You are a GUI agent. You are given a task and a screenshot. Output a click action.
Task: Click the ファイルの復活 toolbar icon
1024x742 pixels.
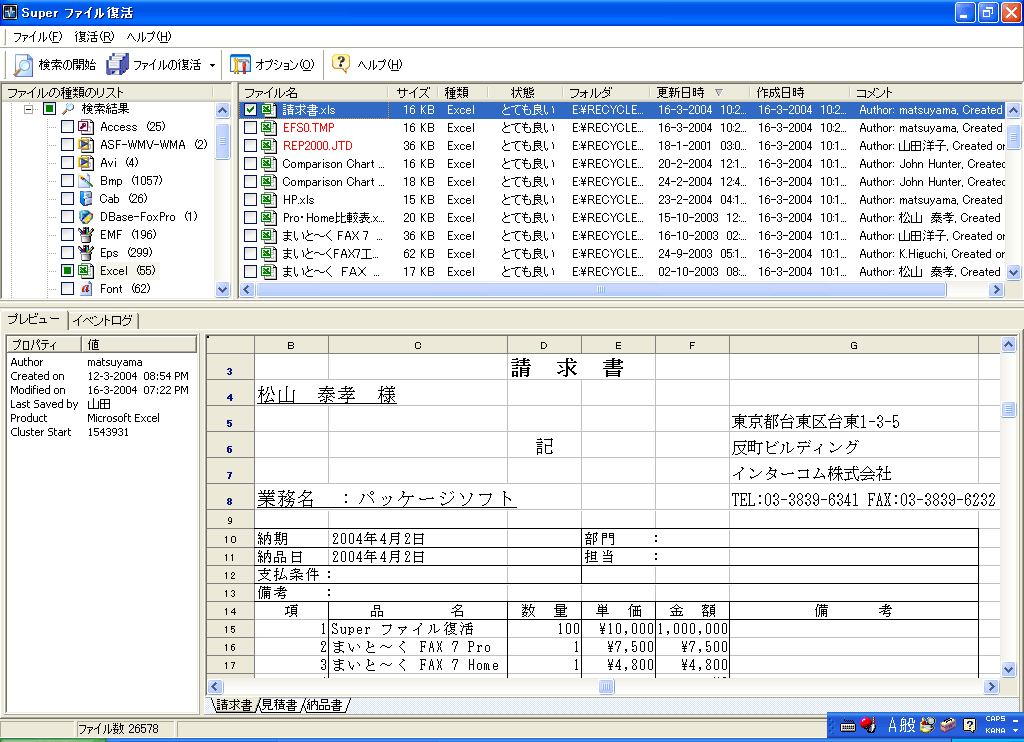pos(118,65)
